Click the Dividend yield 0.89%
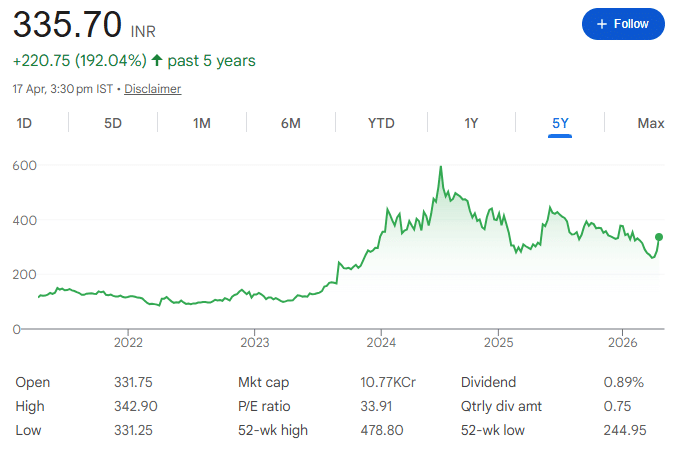The image size is (677, 457). tap(624, 382)
